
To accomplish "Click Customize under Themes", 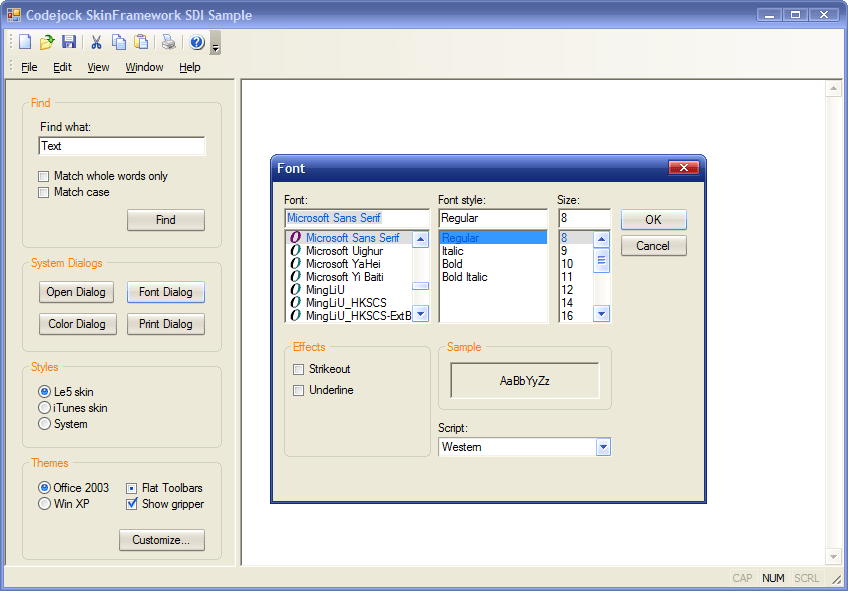I will 161,540.
